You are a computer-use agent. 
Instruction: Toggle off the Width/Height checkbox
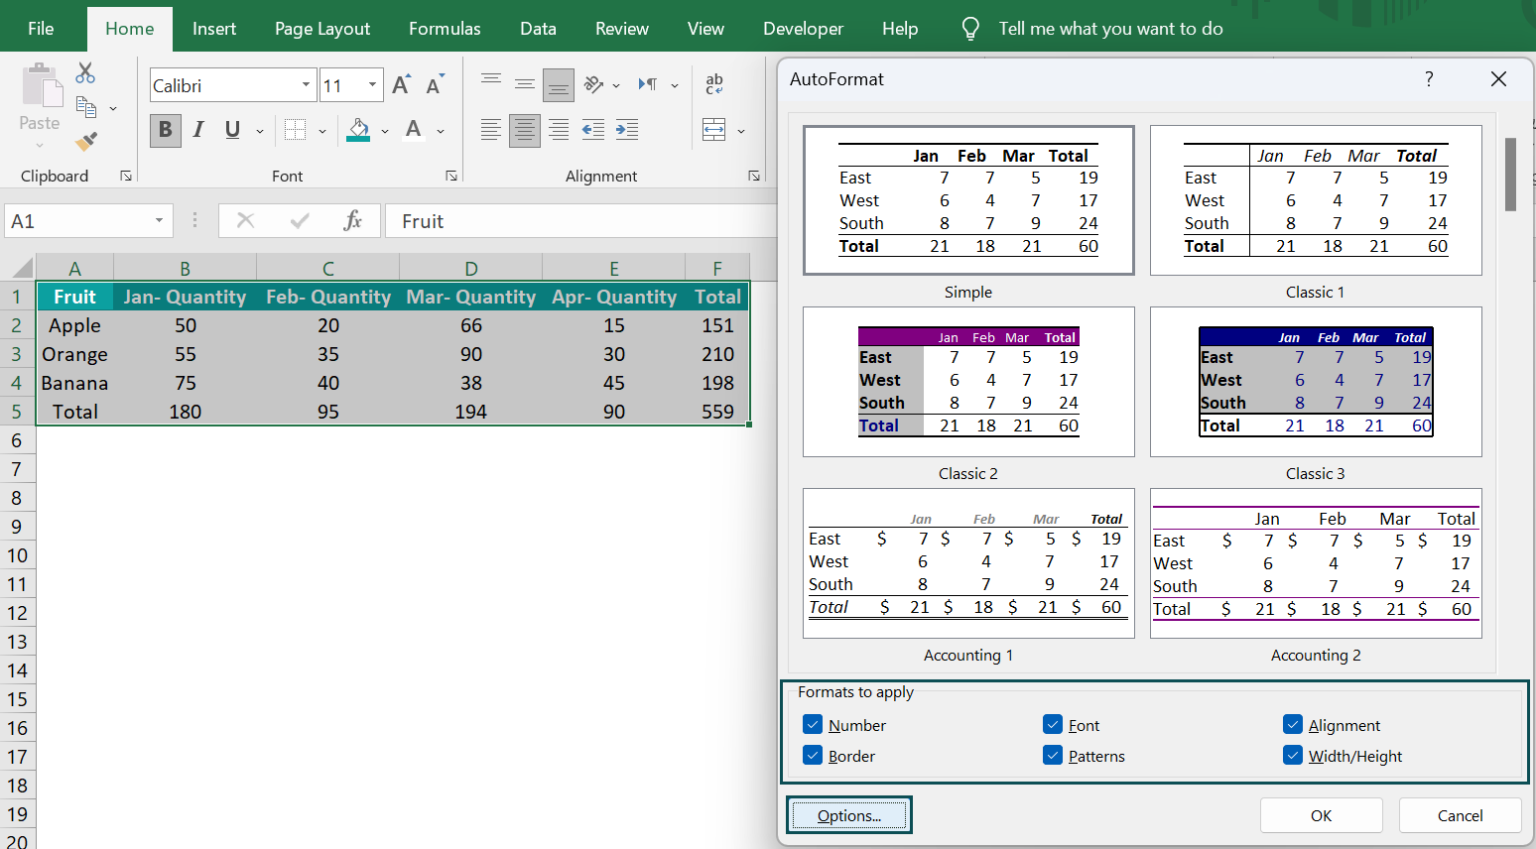pos(1292,755)
